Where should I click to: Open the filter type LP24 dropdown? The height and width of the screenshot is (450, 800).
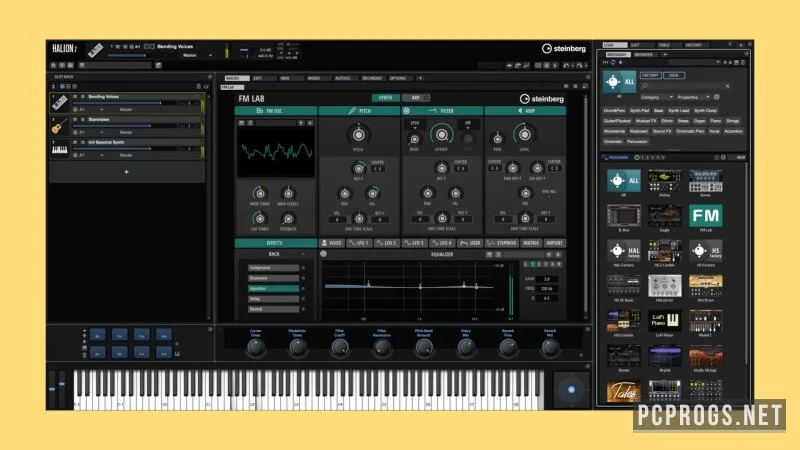pos(415,123)
